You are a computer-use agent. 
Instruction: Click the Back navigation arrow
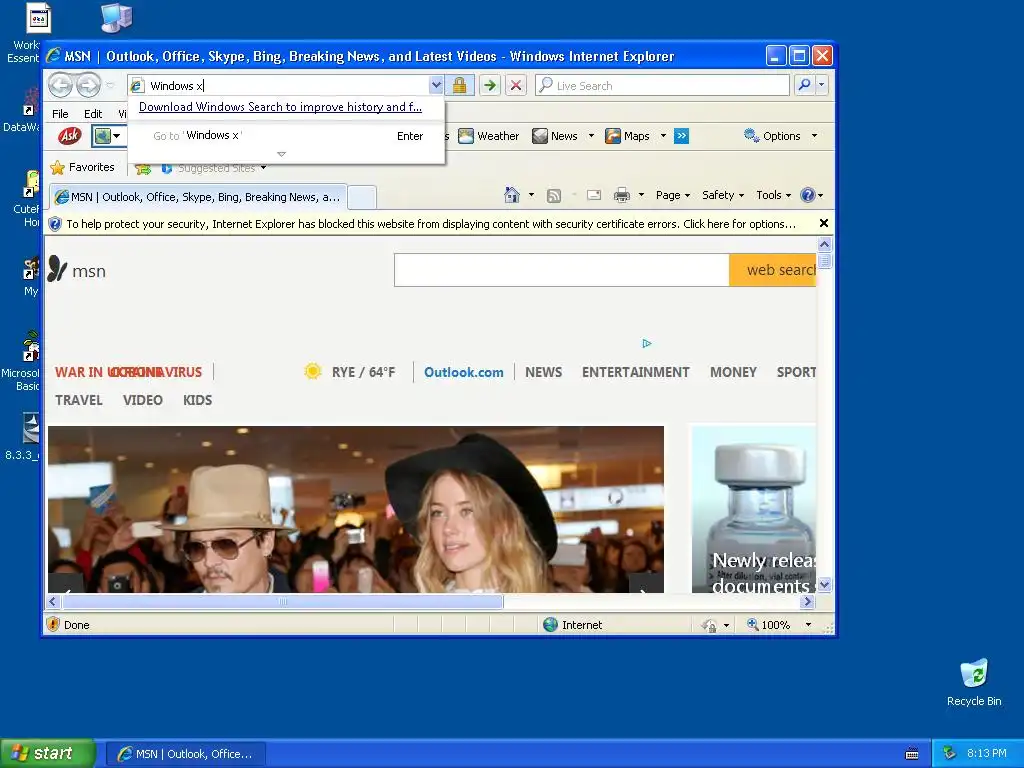pyautogui.click(x=61, y=85)
